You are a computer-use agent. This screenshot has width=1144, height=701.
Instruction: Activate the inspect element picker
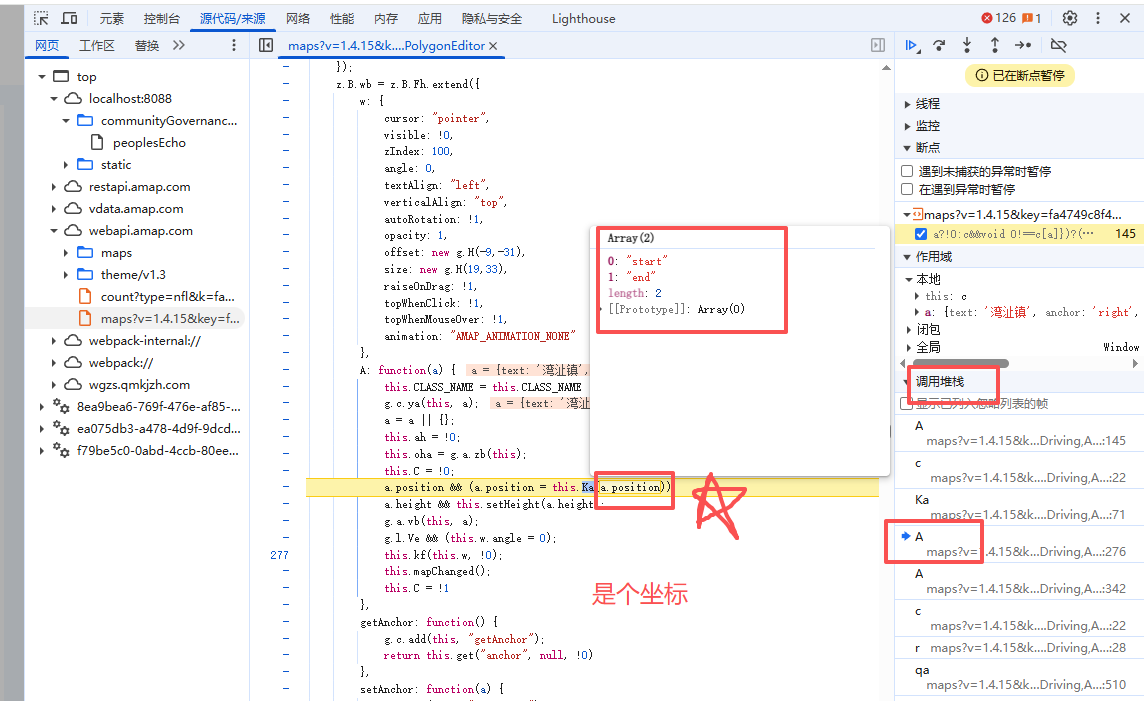pos(41,18)
